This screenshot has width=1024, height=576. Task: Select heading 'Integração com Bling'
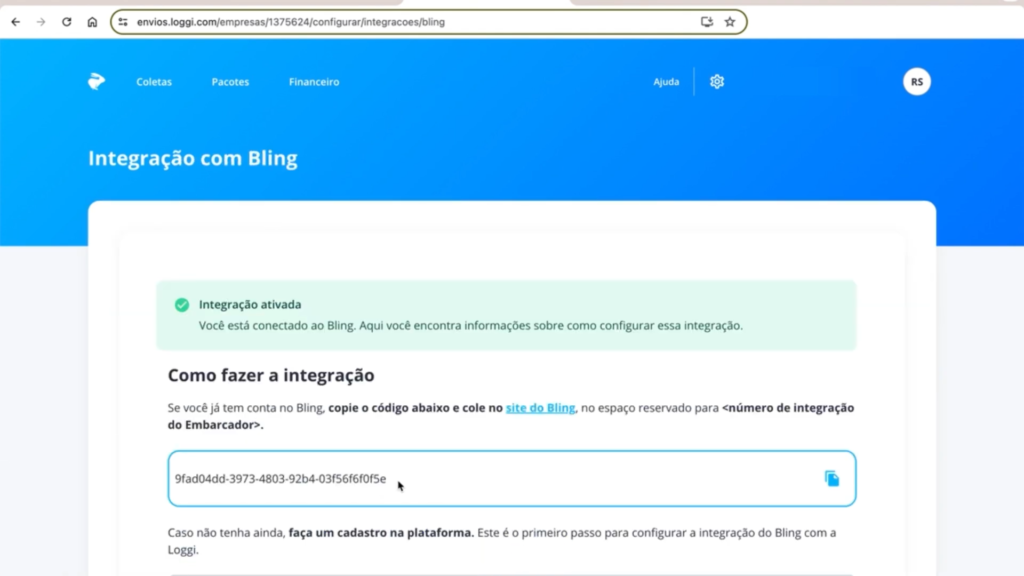tap(193, 158)
